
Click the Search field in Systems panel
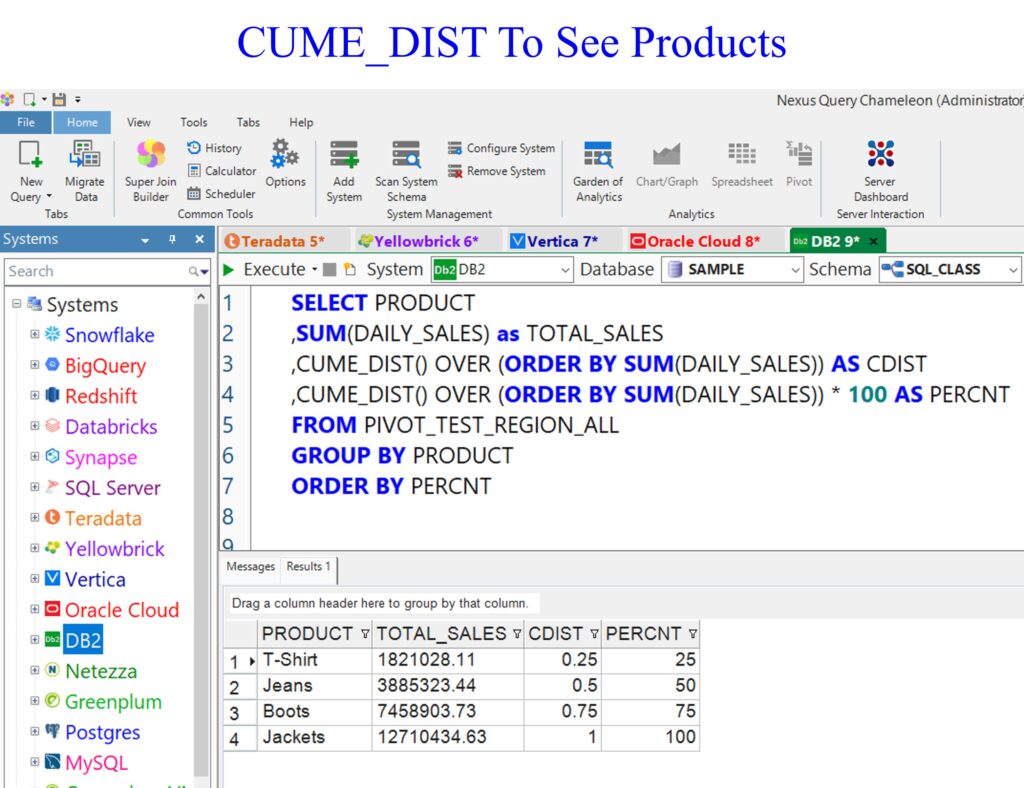pyautogui.click(x=95, y=271)
